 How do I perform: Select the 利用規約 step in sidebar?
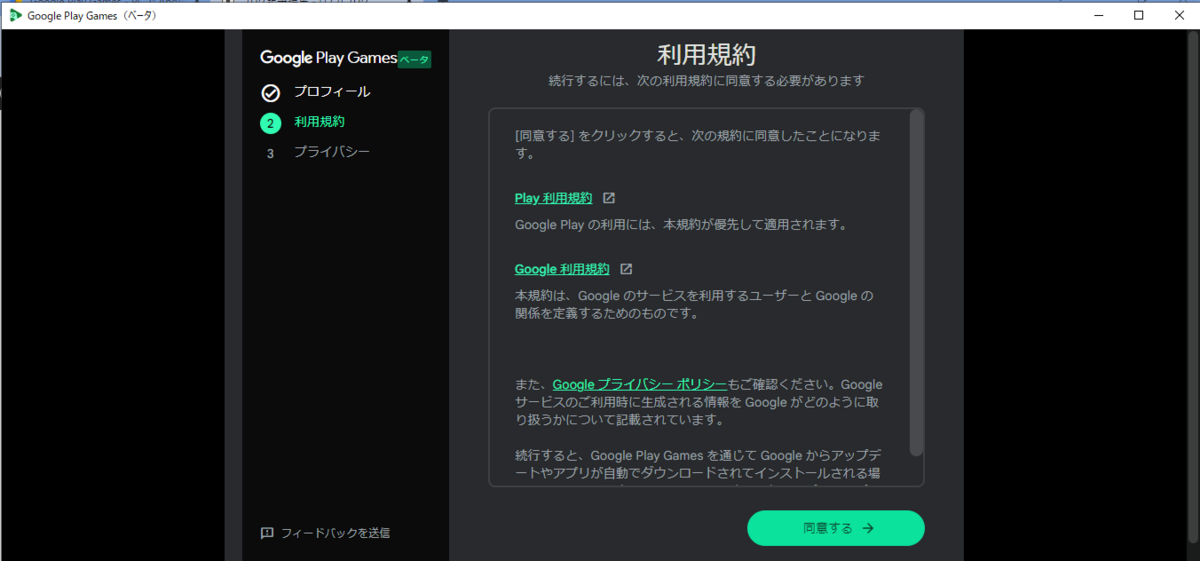click(x=319, y=122)
